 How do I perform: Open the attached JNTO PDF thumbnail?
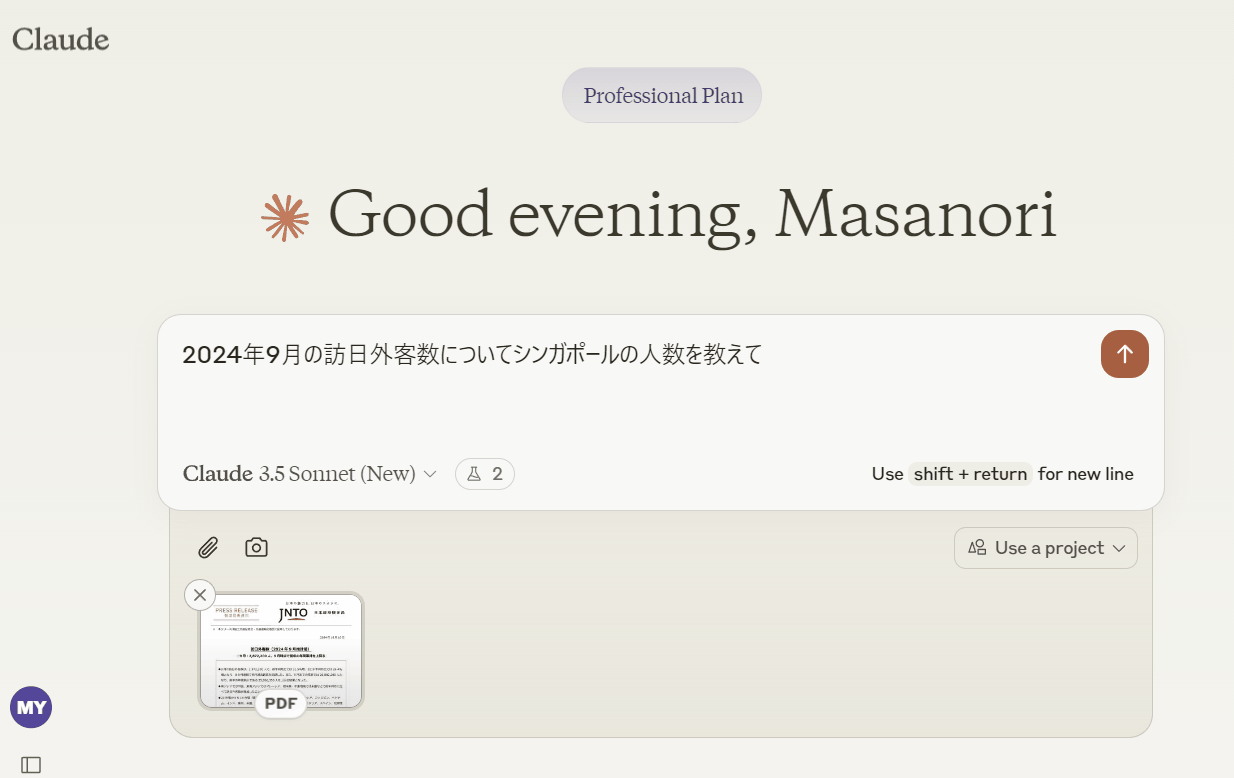pos(281,651)
